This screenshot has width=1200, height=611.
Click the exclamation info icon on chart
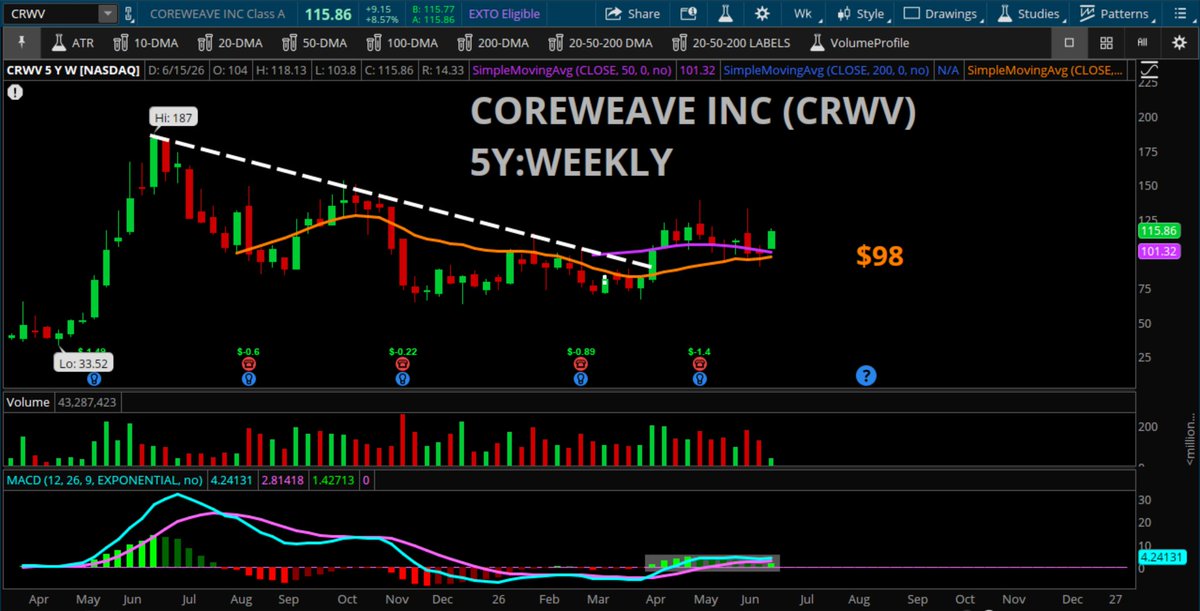(x=14, y=91)
